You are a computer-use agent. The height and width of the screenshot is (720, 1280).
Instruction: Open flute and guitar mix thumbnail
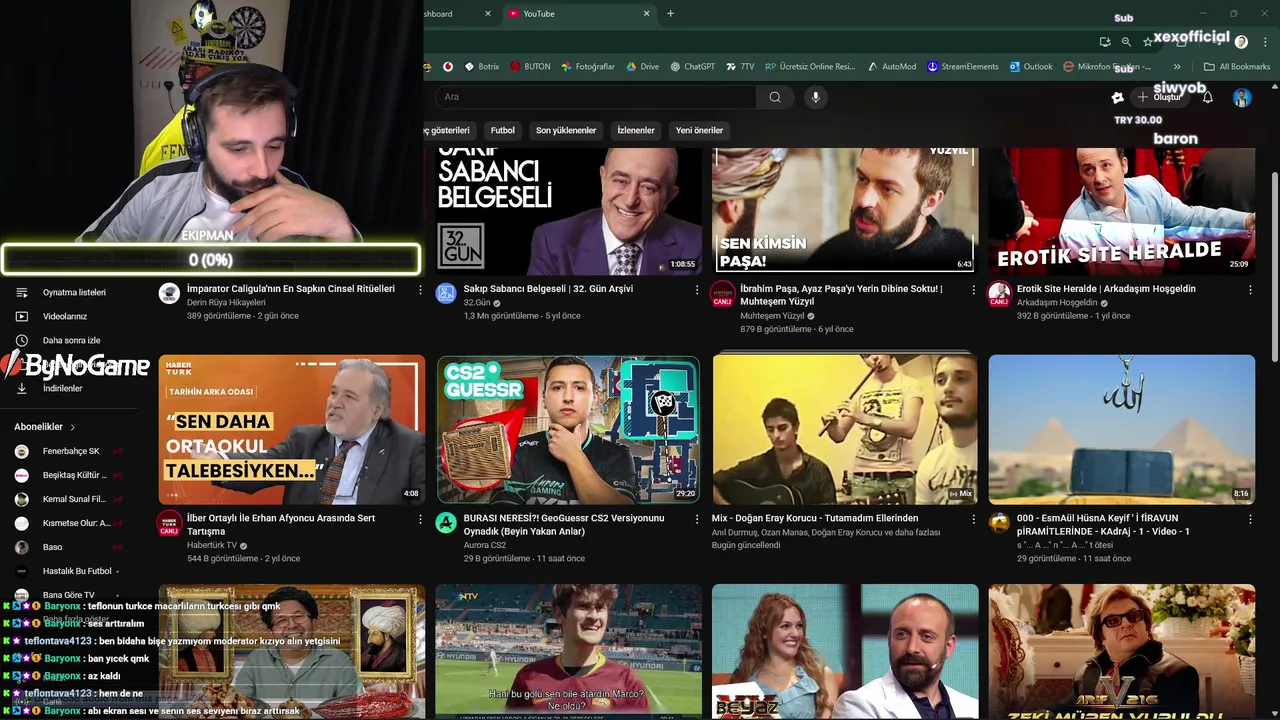[x=845, y=429]
